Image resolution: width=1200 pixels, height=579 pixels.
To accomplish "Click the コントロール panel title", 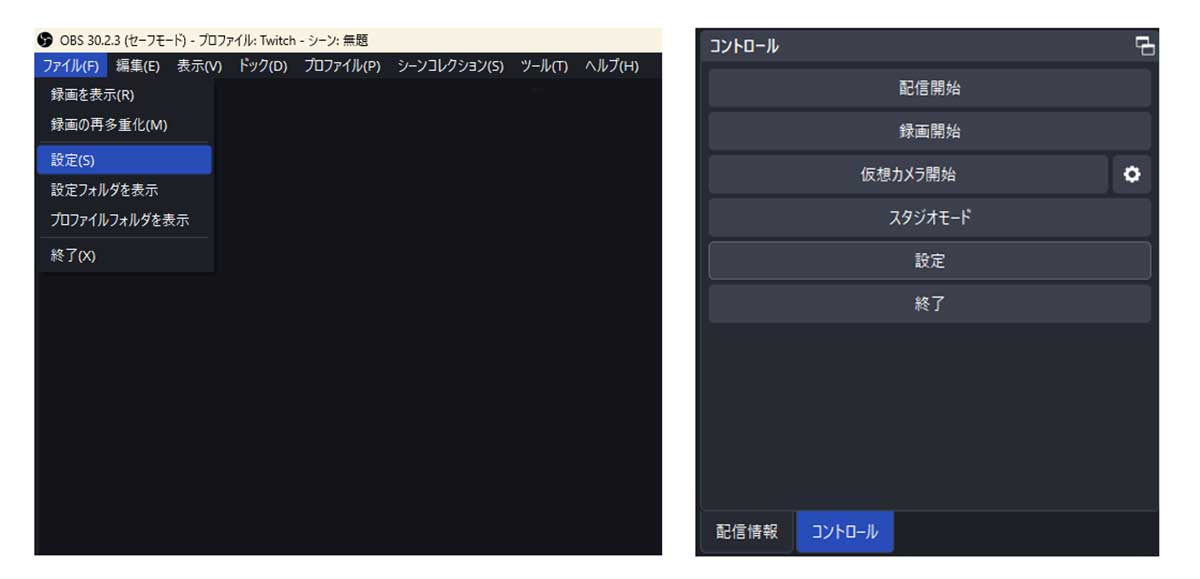I will pos(744,46).
